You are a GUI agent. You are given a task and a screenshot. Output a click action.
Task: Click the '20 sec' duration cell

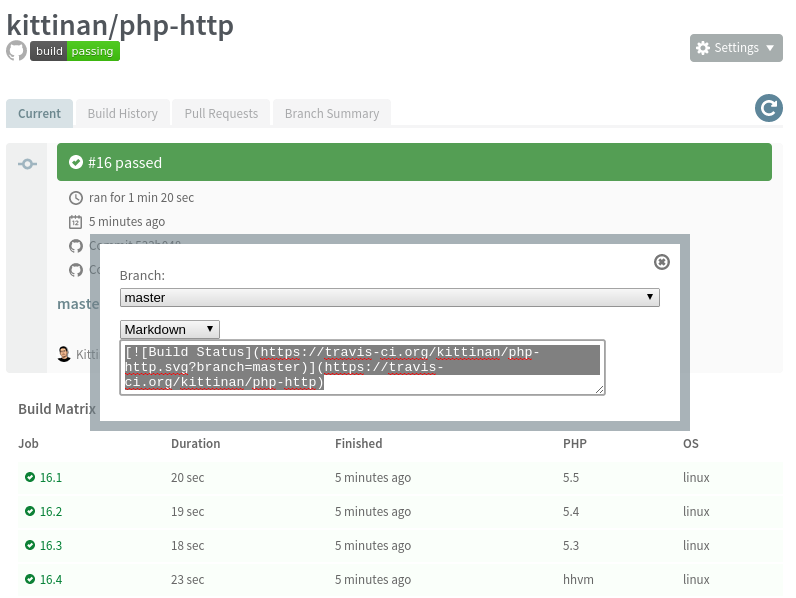[187, 478]
